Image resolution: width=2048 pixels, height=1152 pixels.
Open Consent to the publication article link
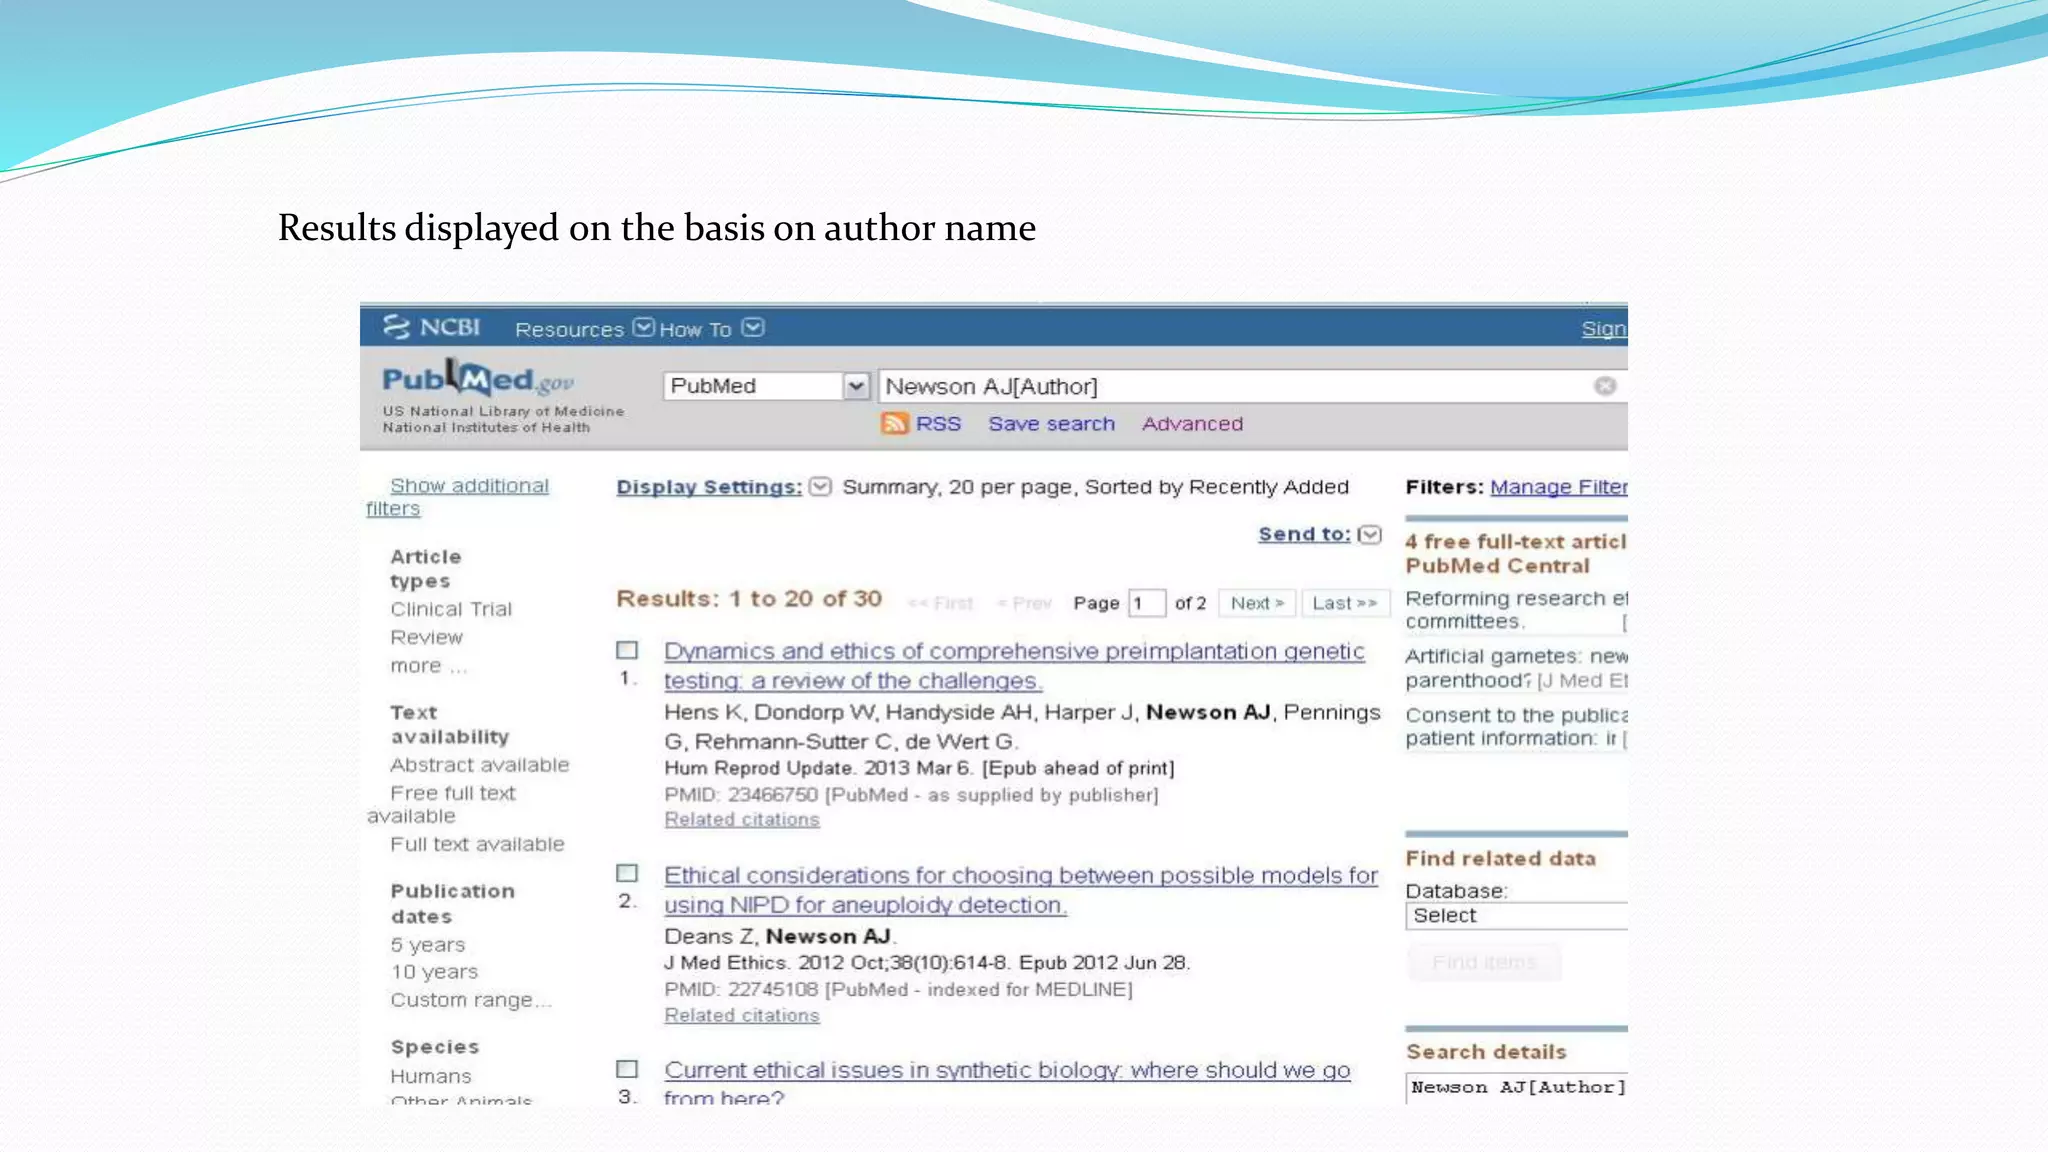pos(1516,727)
